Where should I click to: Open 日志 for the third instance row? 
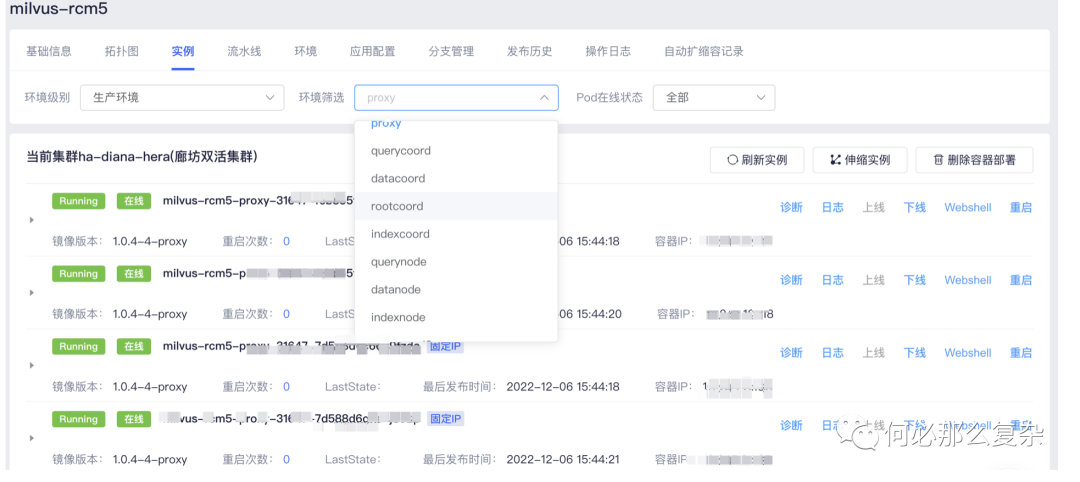833,353
